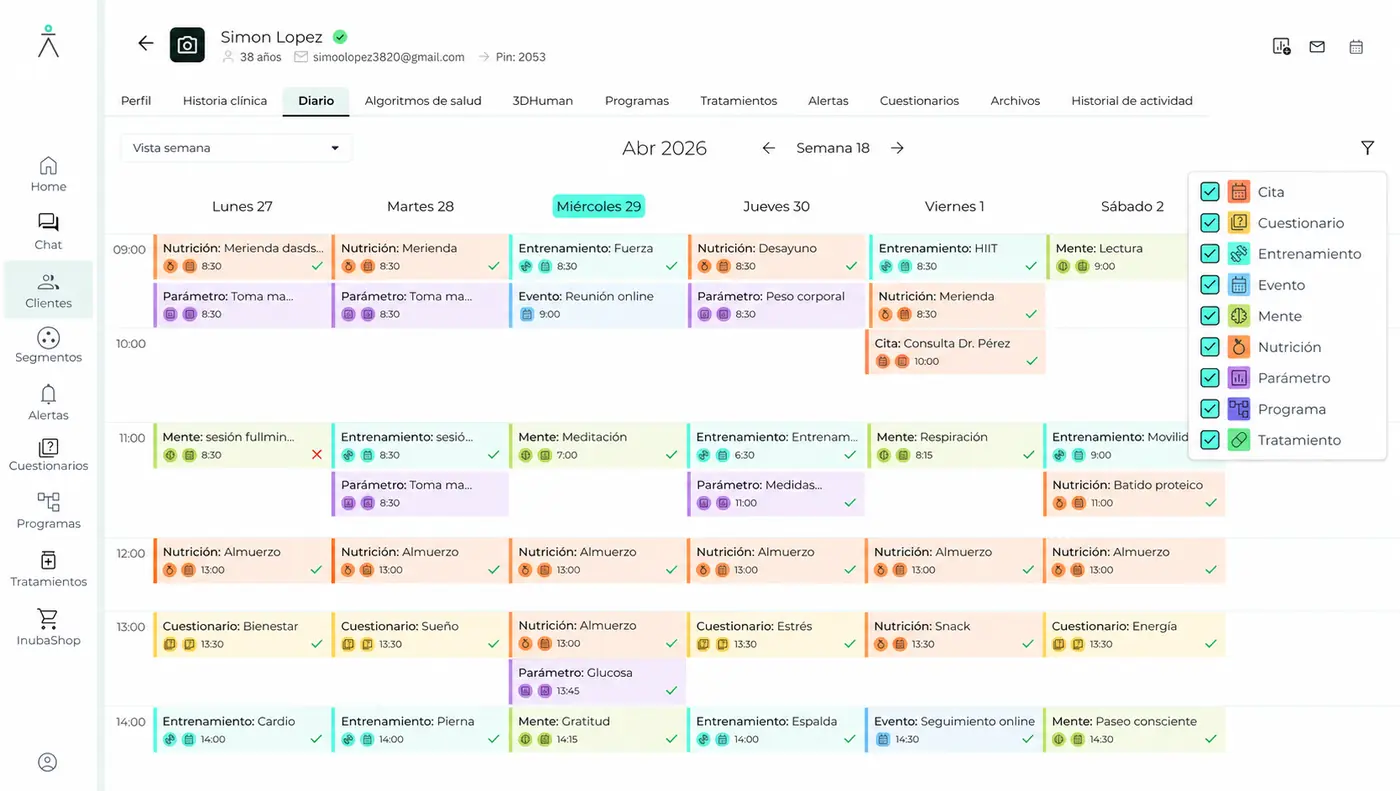The height and width of the screenshot is (791, 1400).
Task: Select the Lunes 27 day header
Action: coord(242,206)
